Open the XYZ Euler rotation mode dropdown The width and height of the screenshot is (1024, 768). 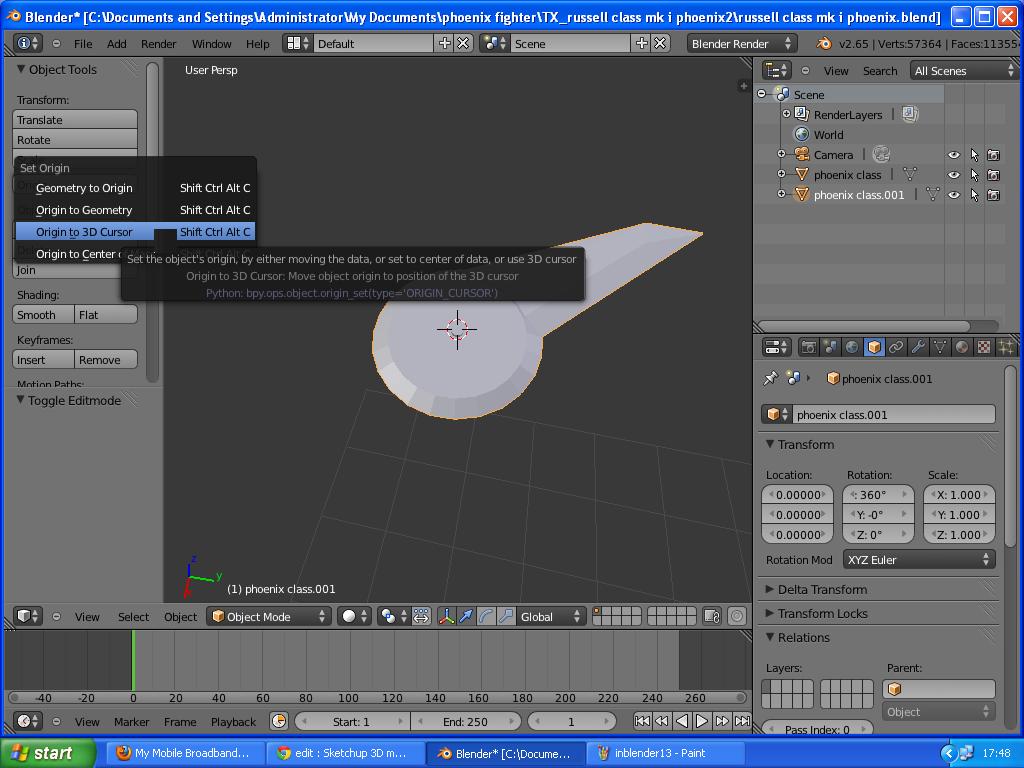pos(918,560)
